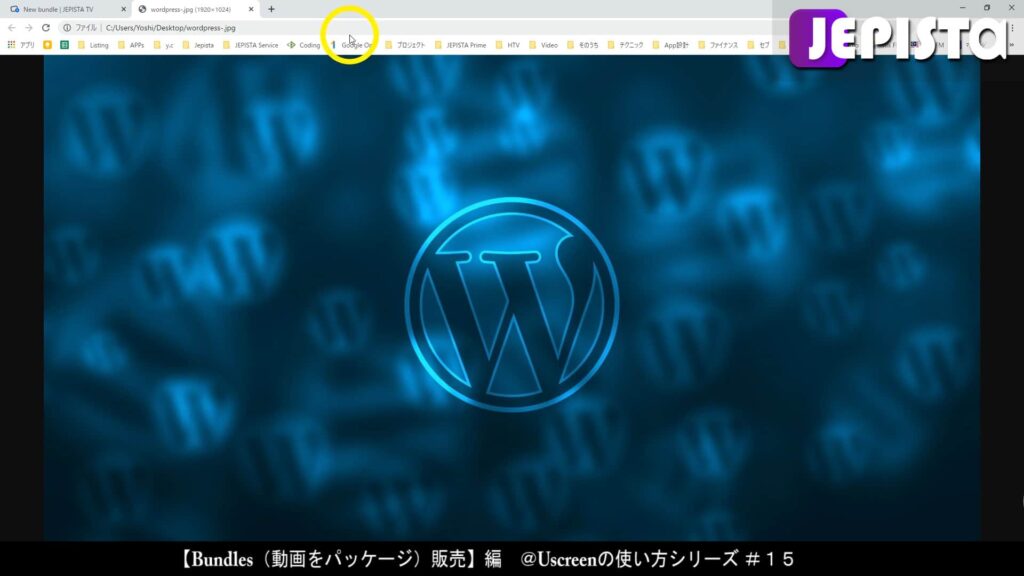1024x576 pixels.
Task: Open the Google bookmark
Action: click(351, 45)
